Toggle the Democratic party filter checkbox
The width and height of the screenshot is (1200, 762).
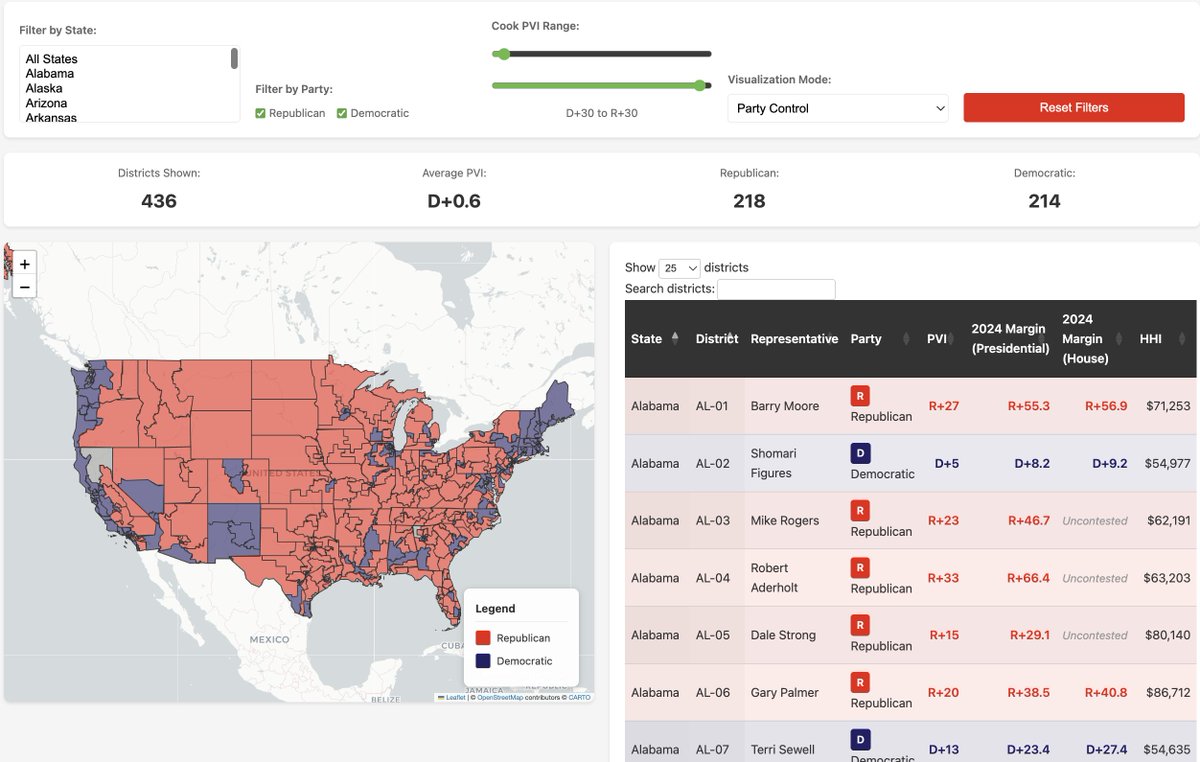pyautogui.click(x=342, y=113)
